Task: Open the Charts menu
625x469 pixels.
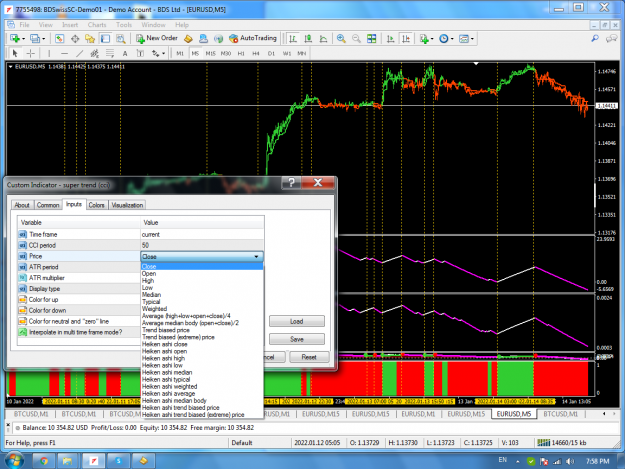Action: (x=97, y=25)
